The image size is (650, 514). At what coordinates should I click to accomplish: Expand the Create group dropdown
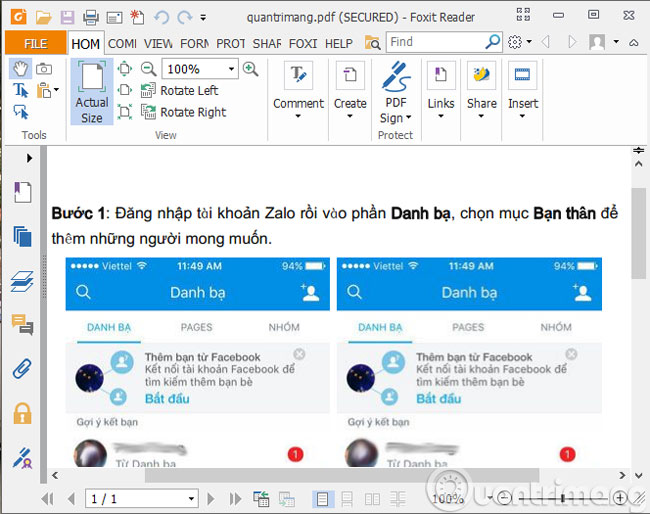[350, 116]
